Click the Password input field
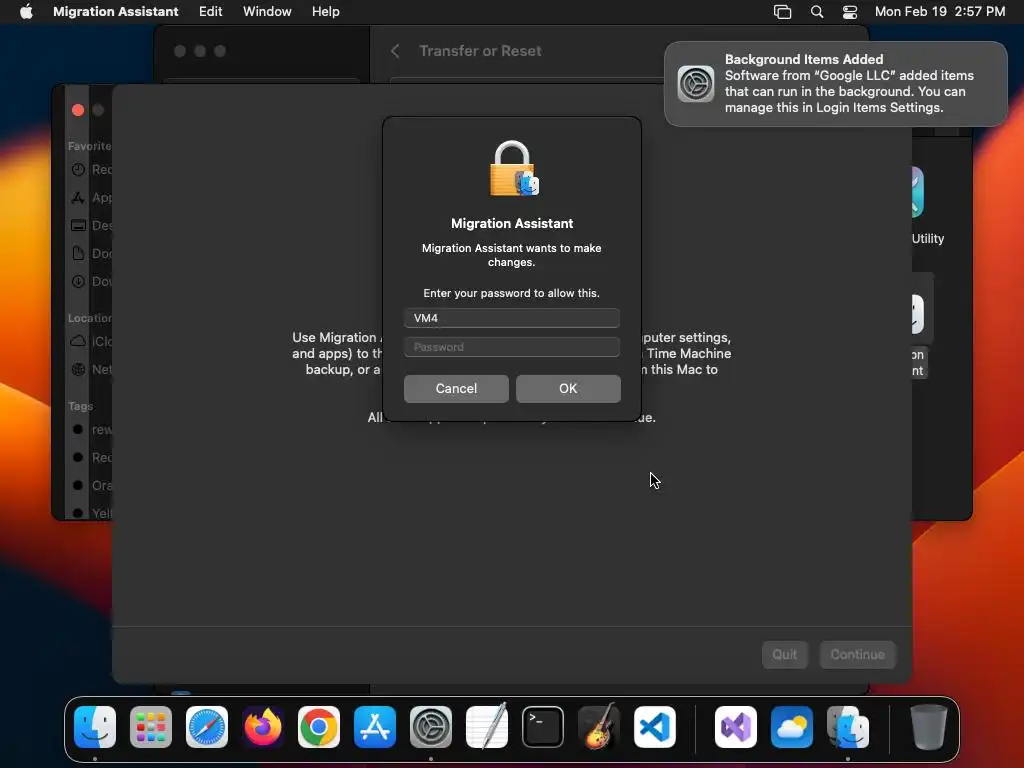This screenshot has height=768, width=1024. click(x=512, y=347)
